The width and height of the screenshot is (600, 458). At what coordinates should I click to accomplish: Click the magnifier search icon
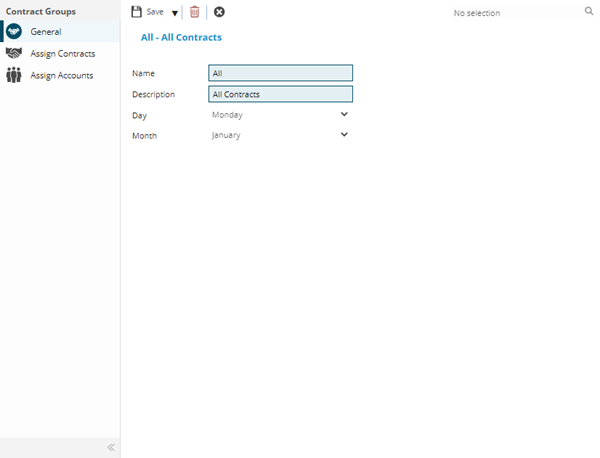tap(589, 12)
